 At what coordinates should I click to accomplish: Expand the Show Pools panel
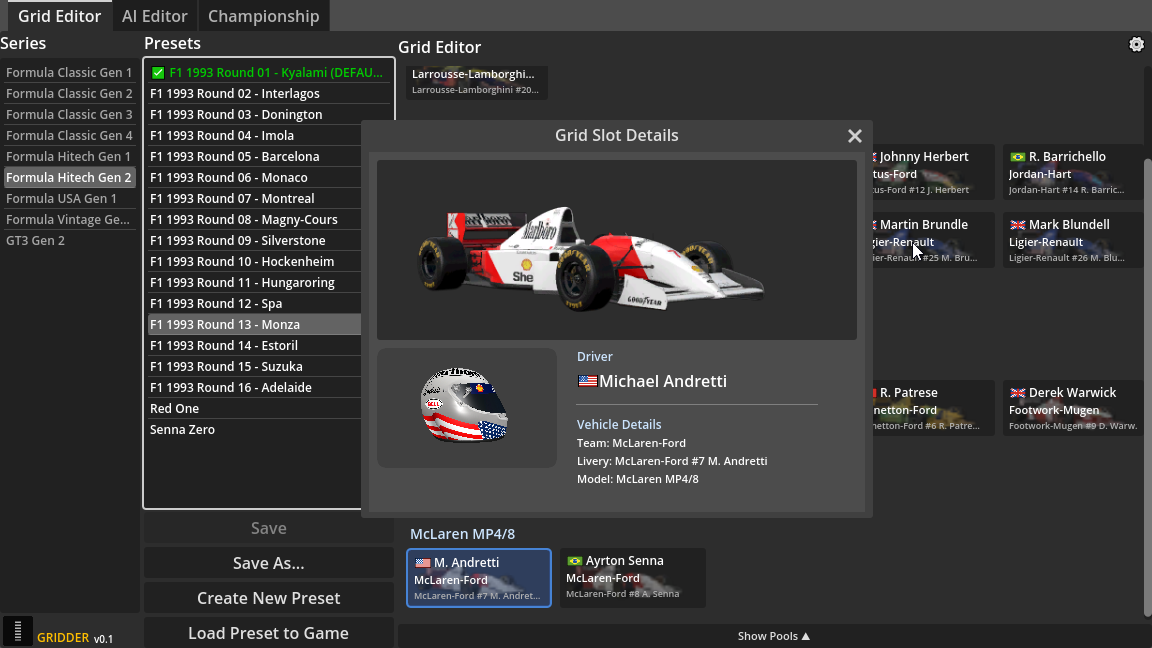coord(774,636)
